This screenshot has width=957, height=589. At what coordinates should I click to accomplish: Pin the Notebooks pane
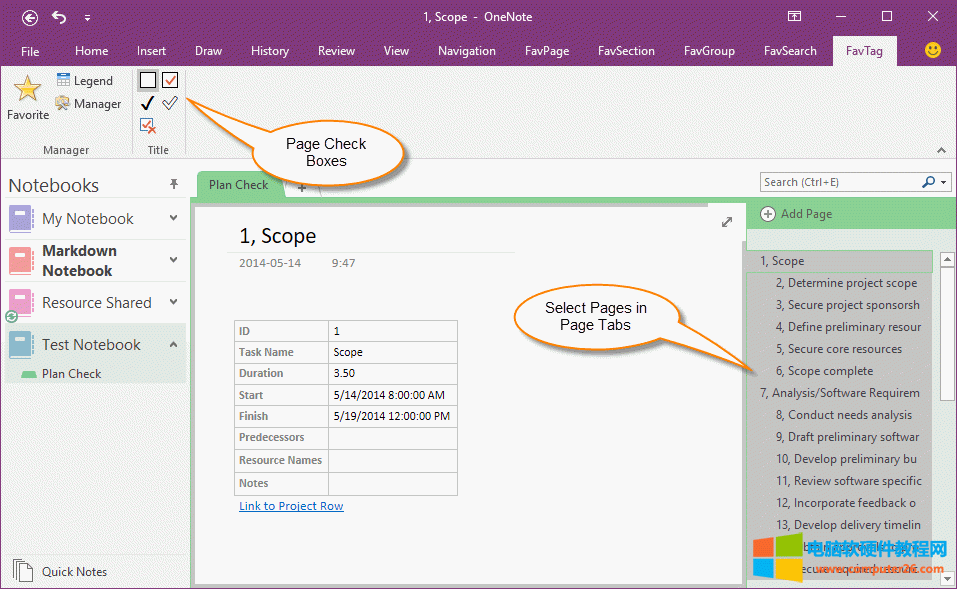pyautogui.click(x=174, y=185)
